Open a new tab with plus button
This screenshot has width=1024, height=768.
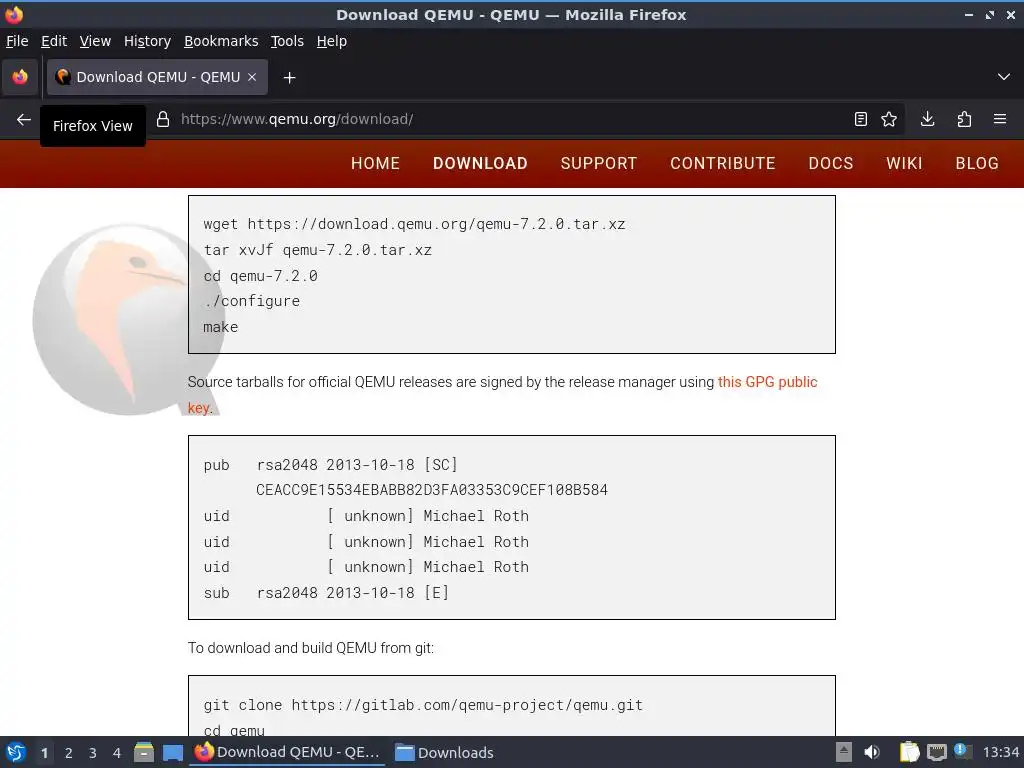tap(289, 78)
